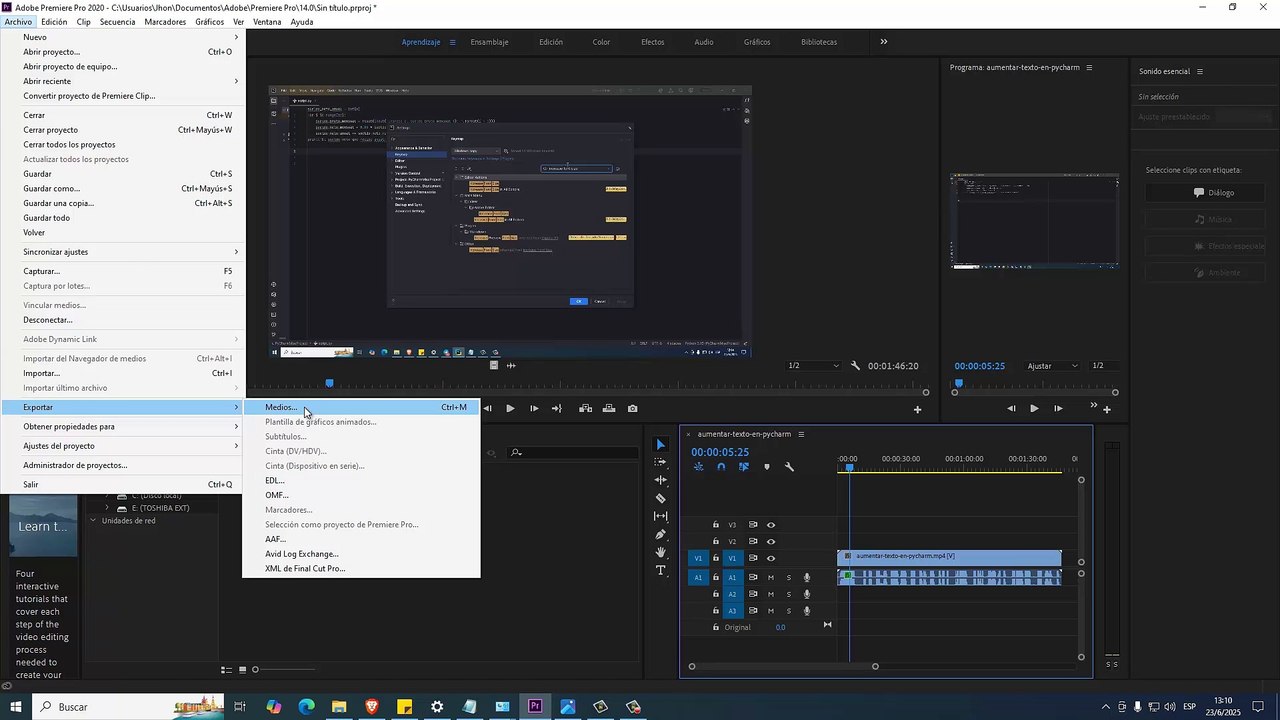Viewport: 1280px width, 720px height.
Task: Choose Medios... in Exportar submenu
Action: [361, 407]
